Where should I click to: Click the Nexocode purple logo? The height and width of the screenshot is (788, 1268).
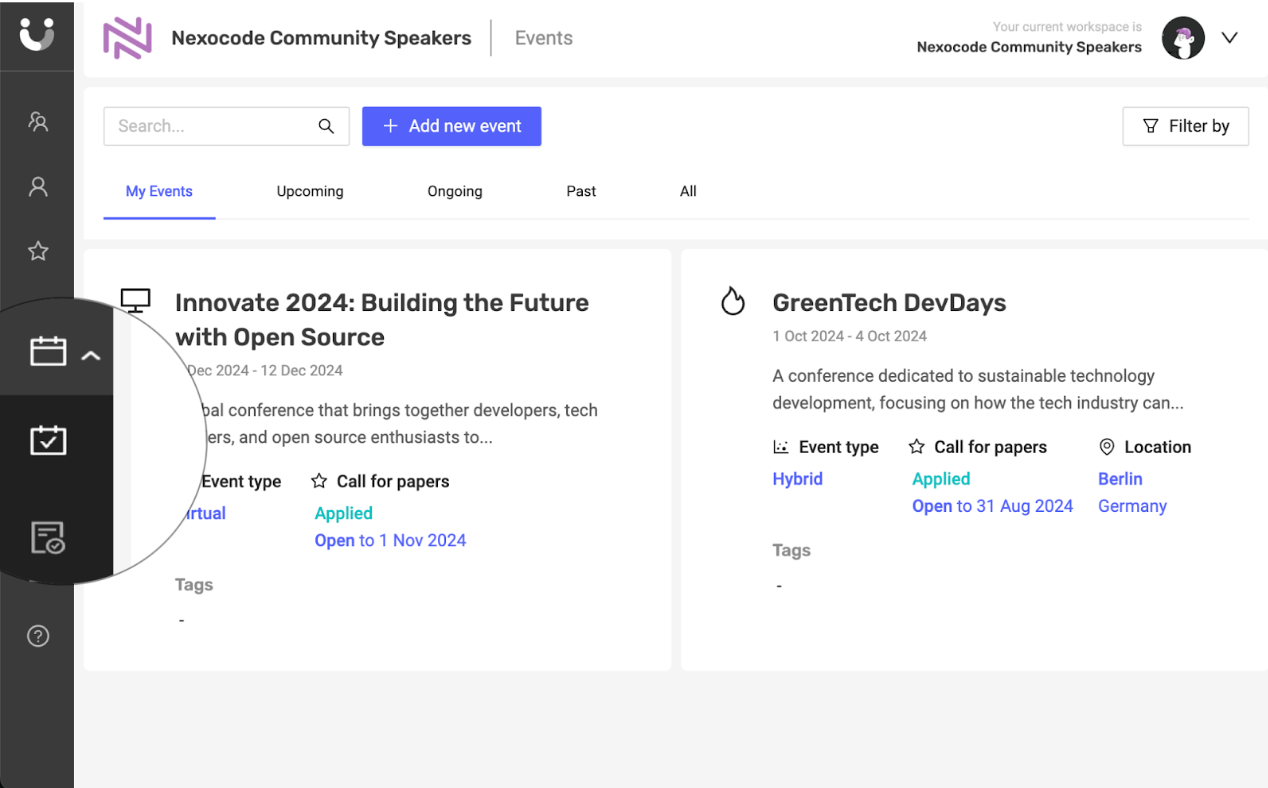pos(127,38)
